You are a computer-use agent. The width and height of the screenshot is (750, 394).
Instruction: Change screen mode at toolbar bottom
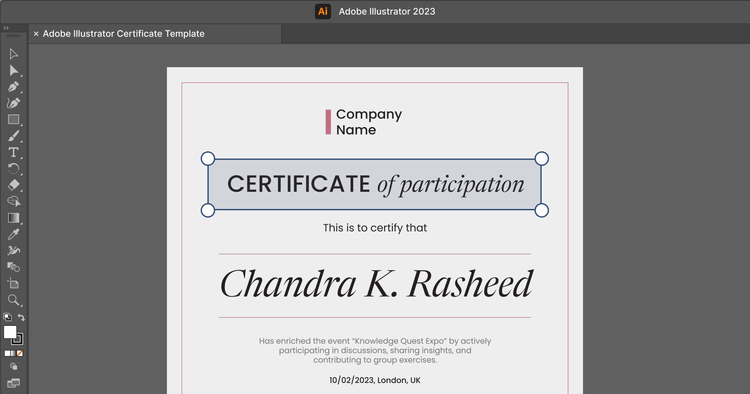[x=13, y=383]
